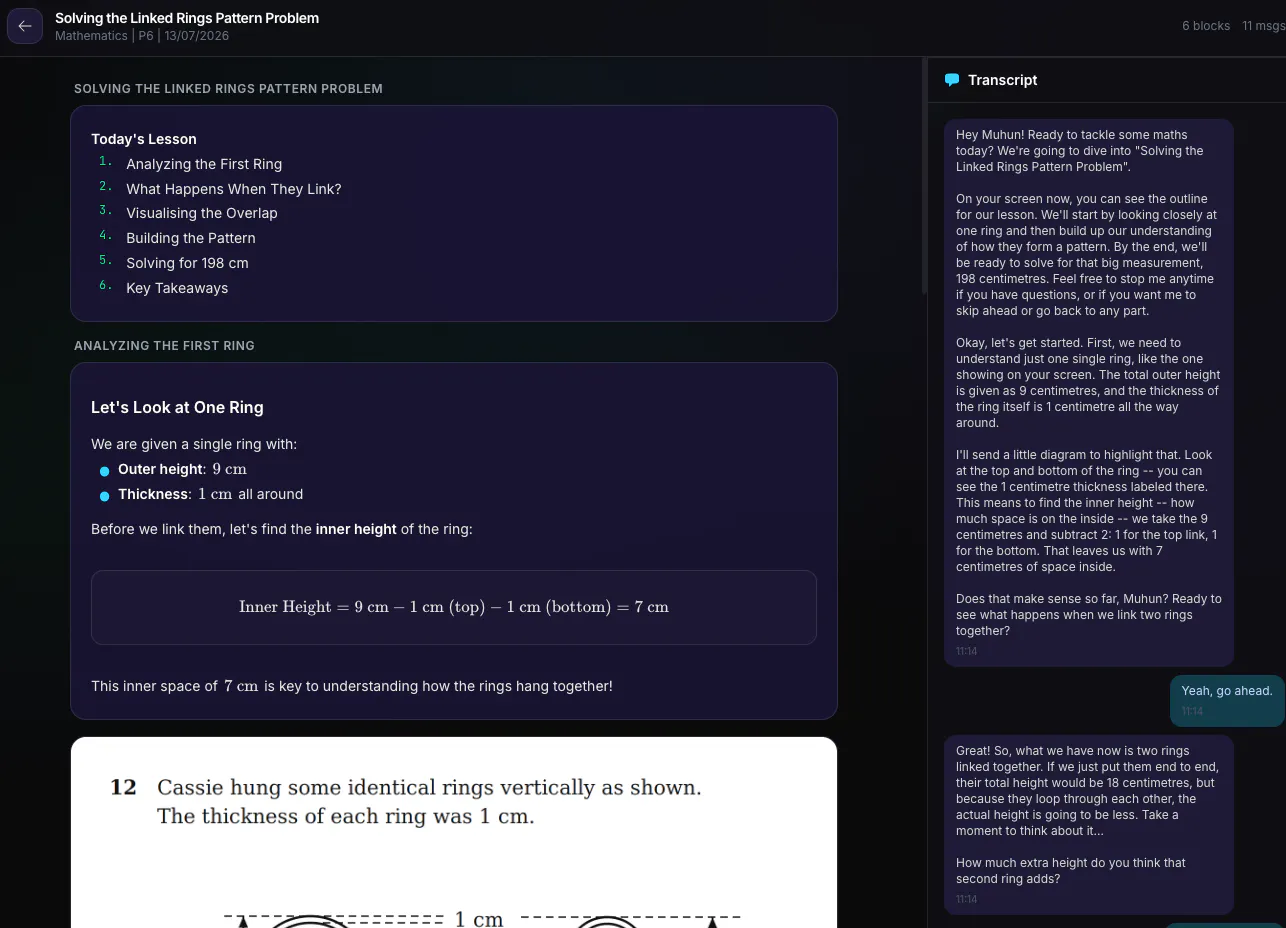The height and width of the screenshot is (928, 1286).
Task: Open outline item What Happens When They Link?
Action: tap(234, 189)
